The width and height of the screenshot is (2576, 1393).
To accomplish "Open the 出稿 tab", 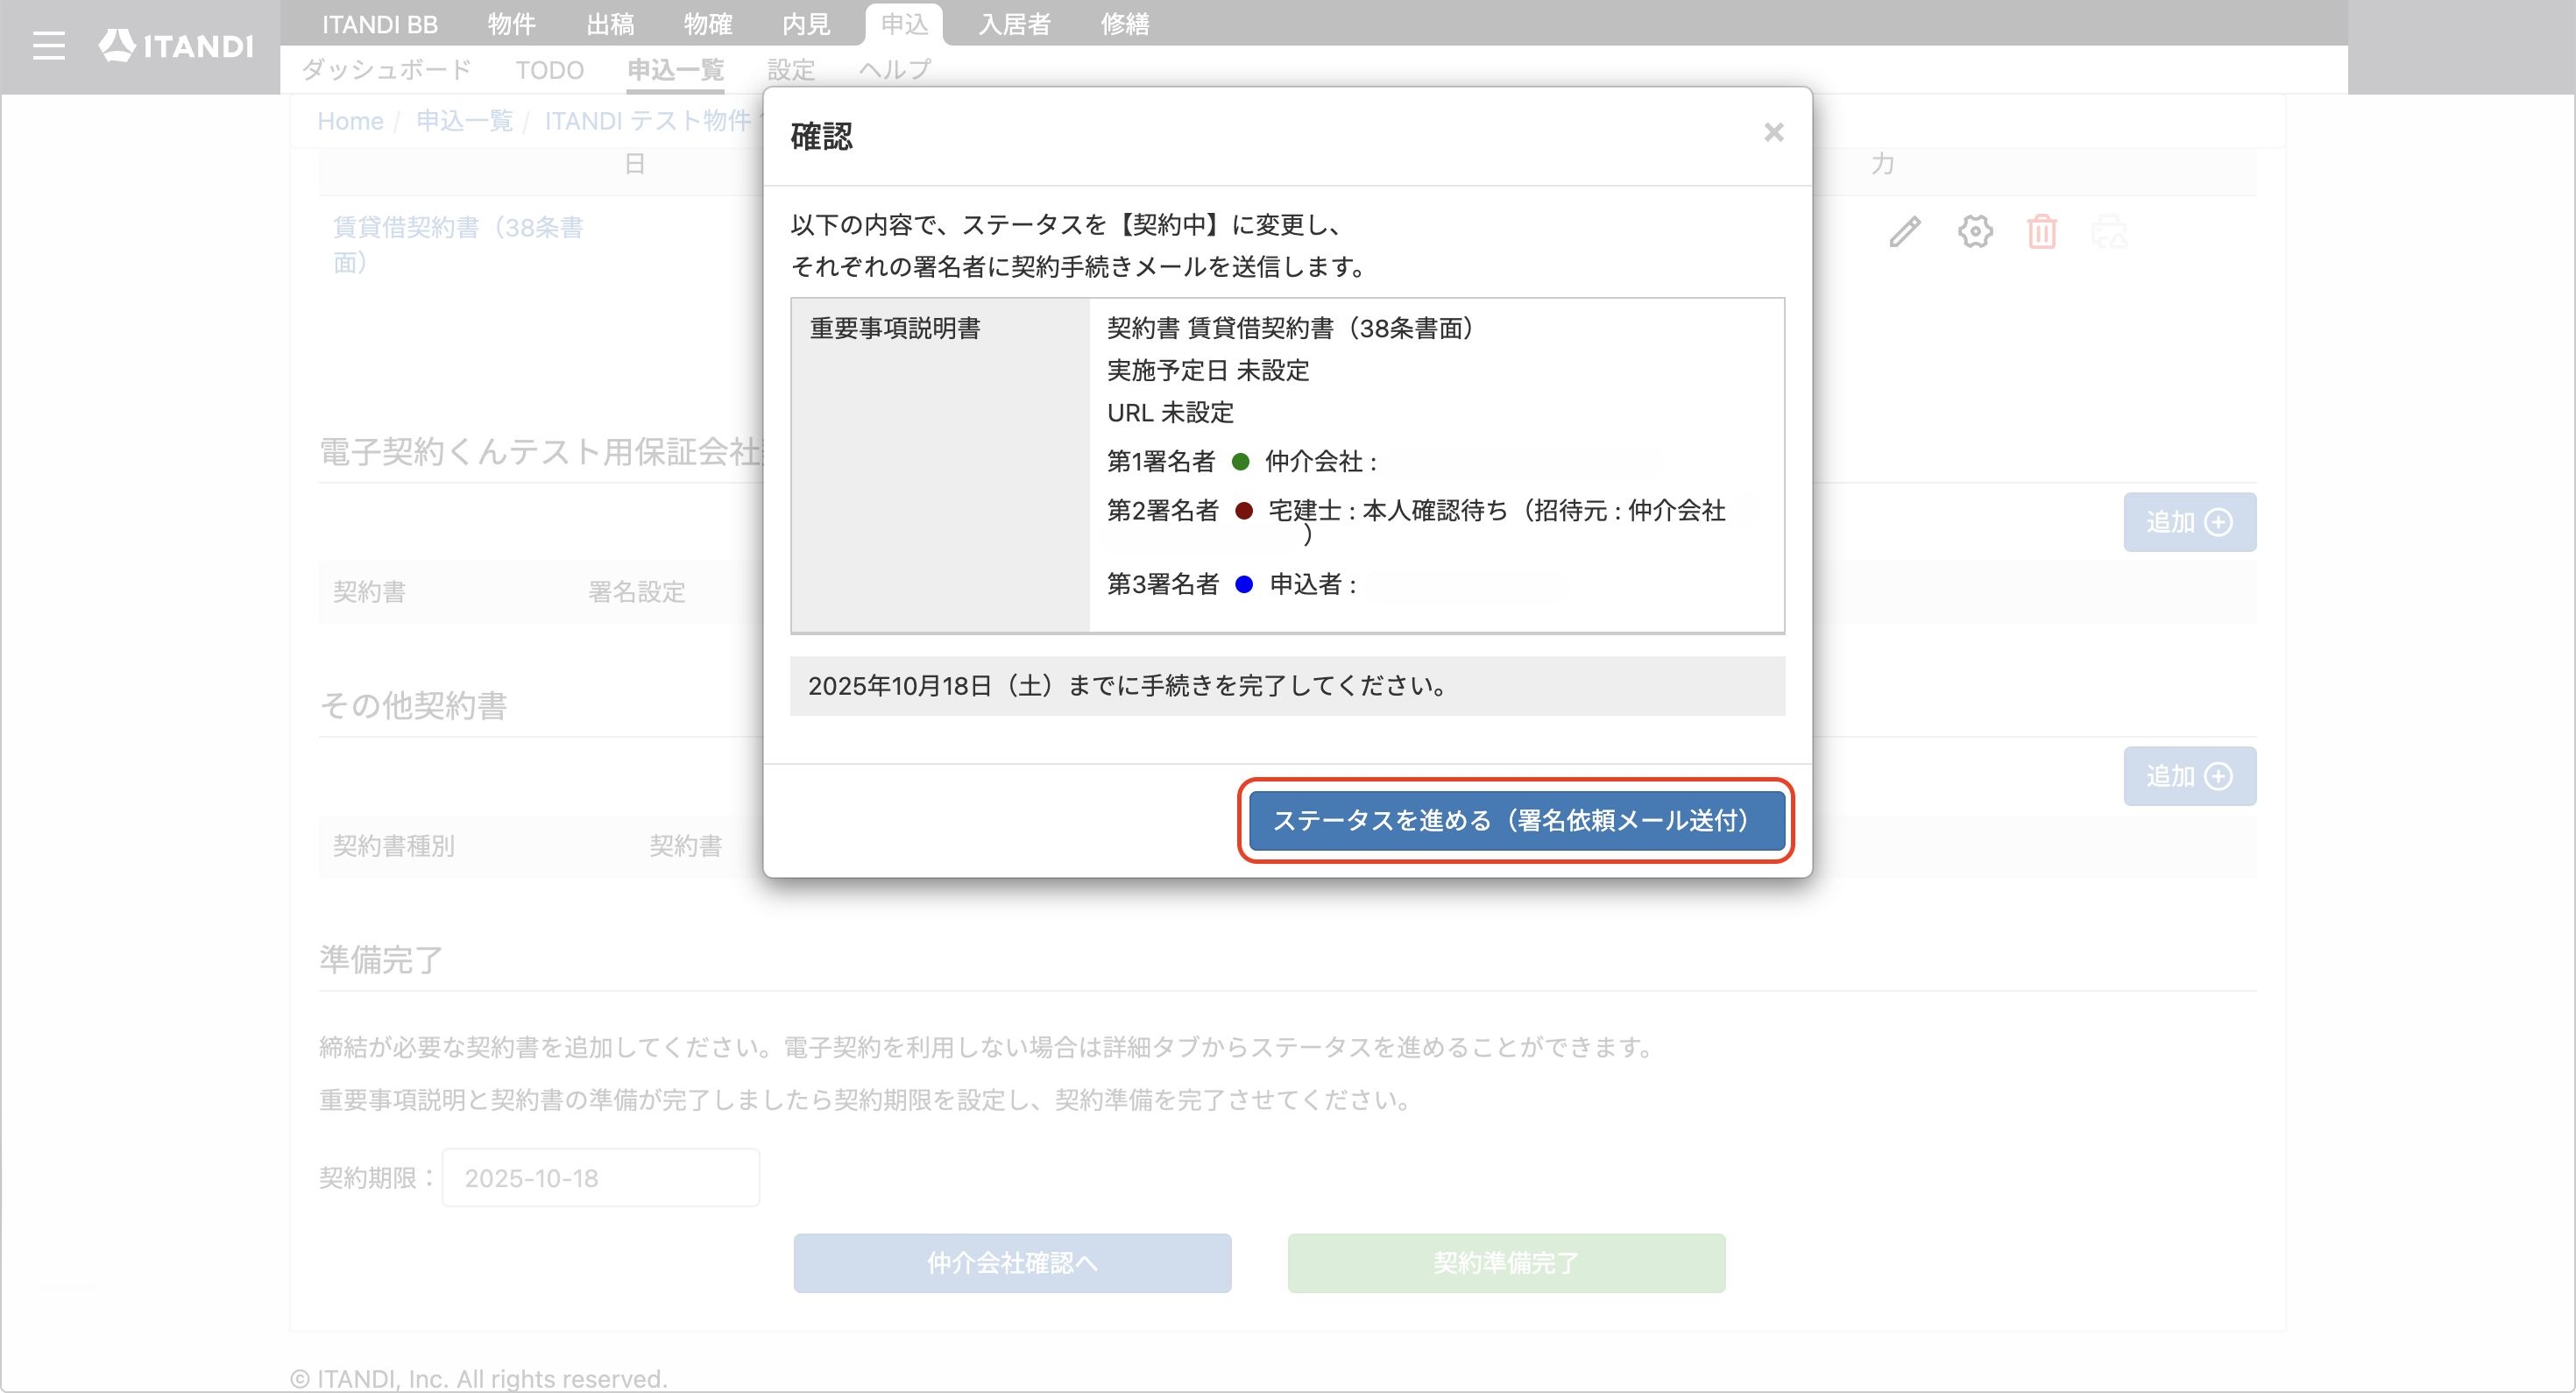I will pyautogui.click(x=610, y=24).
